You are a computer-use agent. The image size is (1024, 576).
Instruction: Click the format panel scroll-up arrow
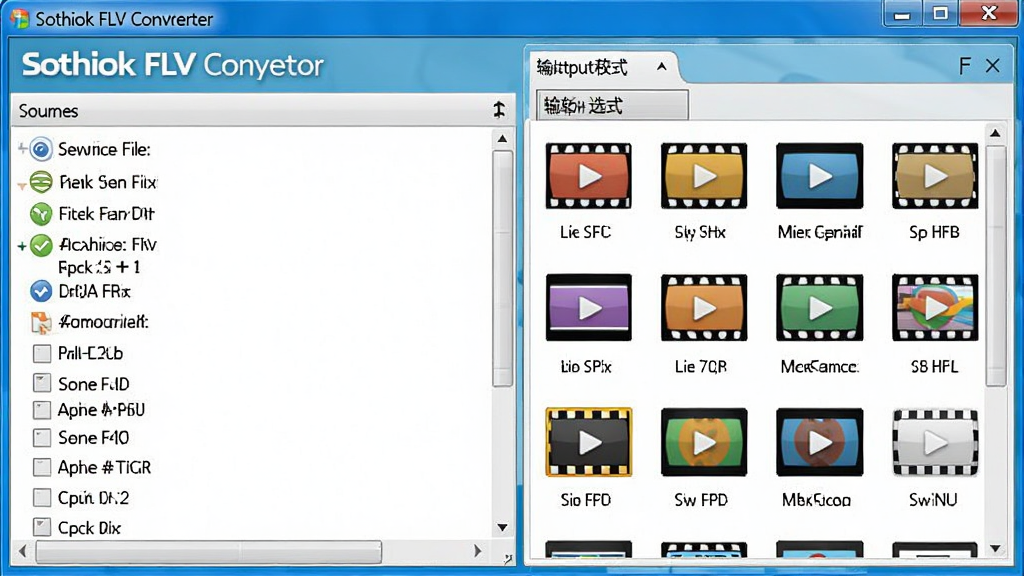(x=995, y=134)
